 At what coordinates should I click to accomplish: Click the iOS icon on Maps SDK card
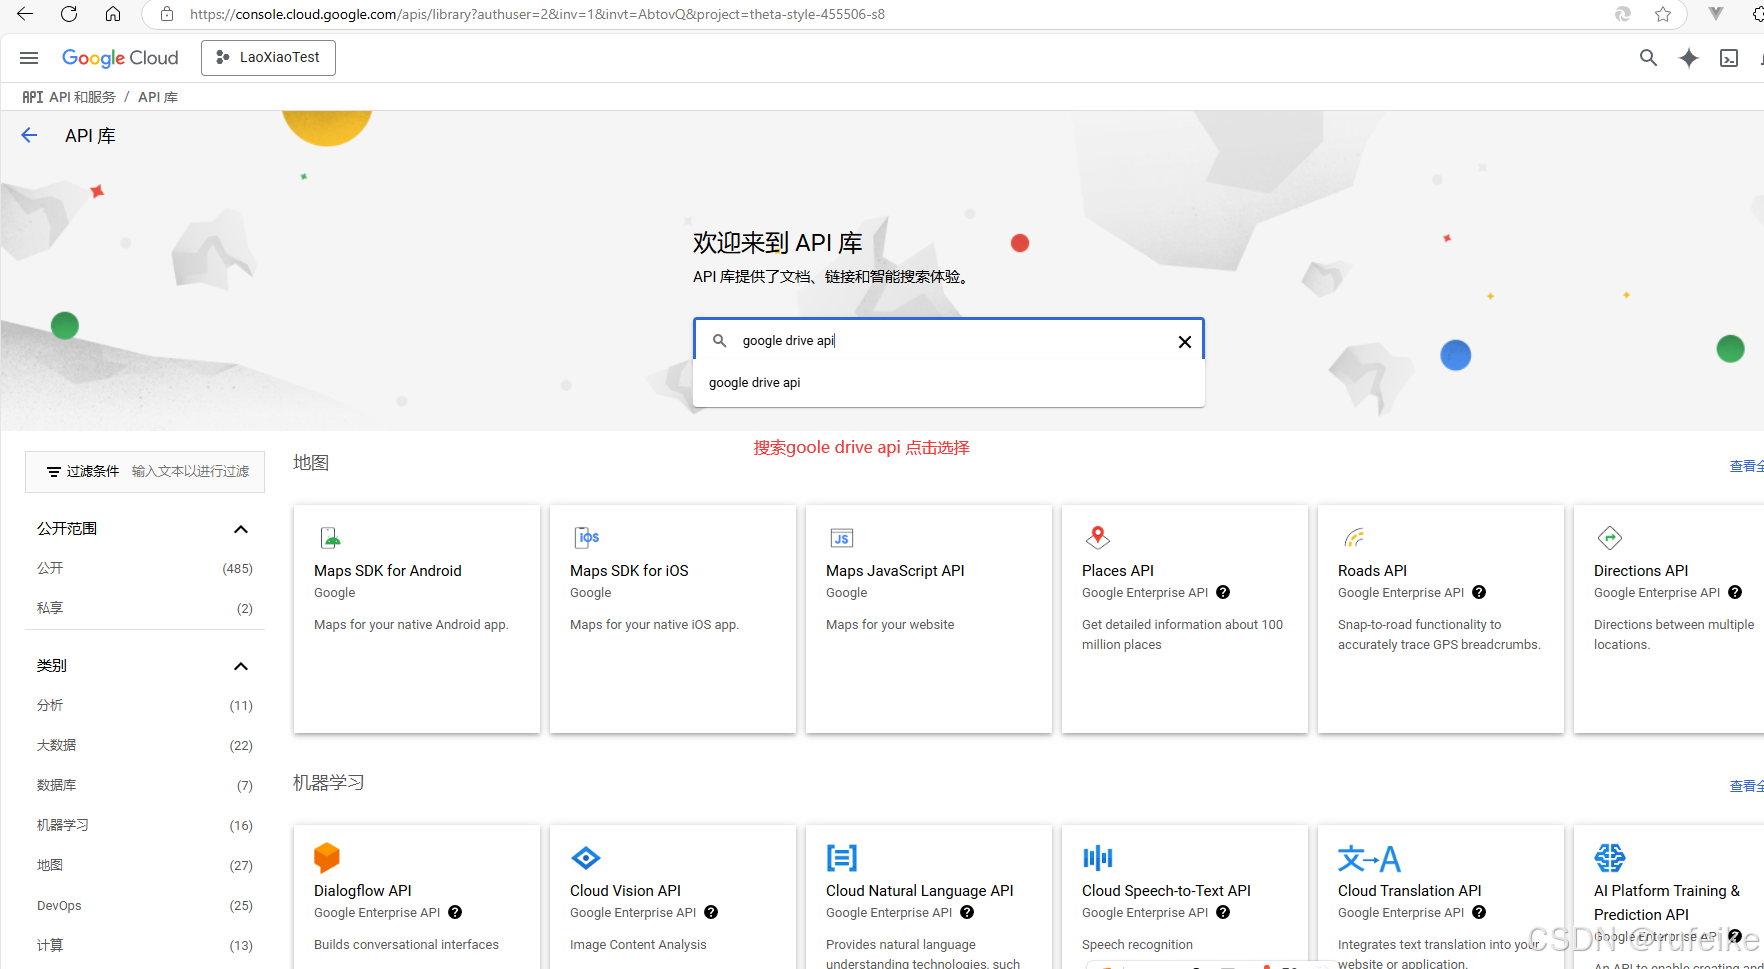click(587, 538)
